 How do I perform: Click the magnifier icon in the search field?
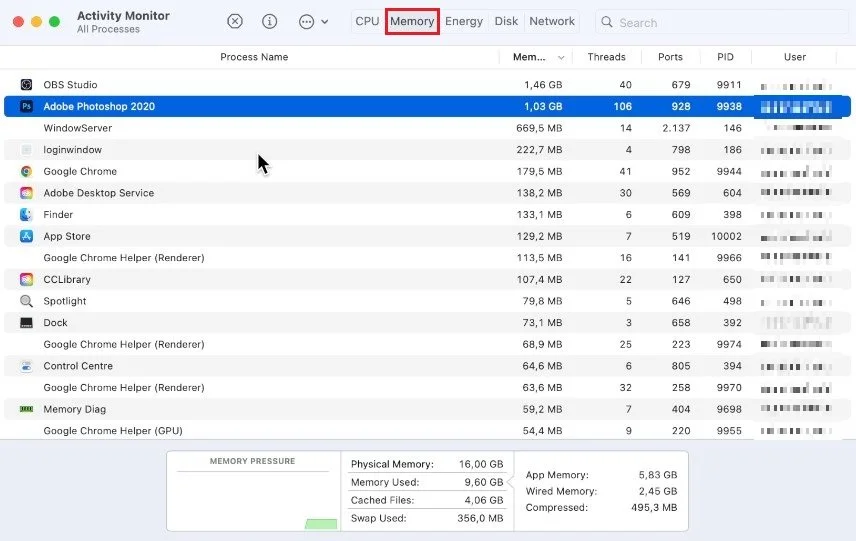[x=607, y=22]
